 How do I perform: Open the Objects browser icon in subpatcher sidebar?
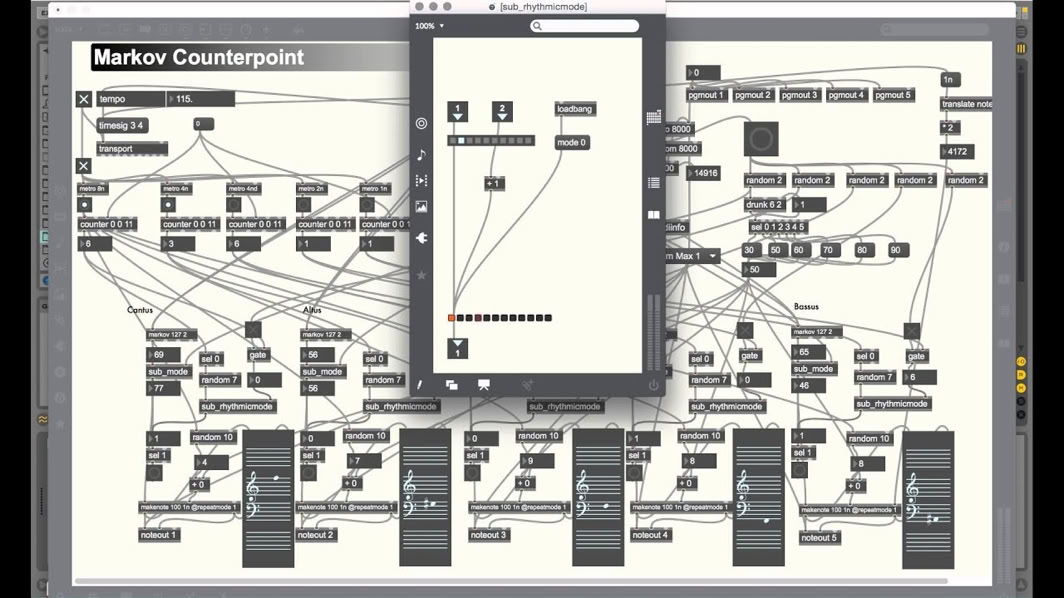(x=421, y=124)
